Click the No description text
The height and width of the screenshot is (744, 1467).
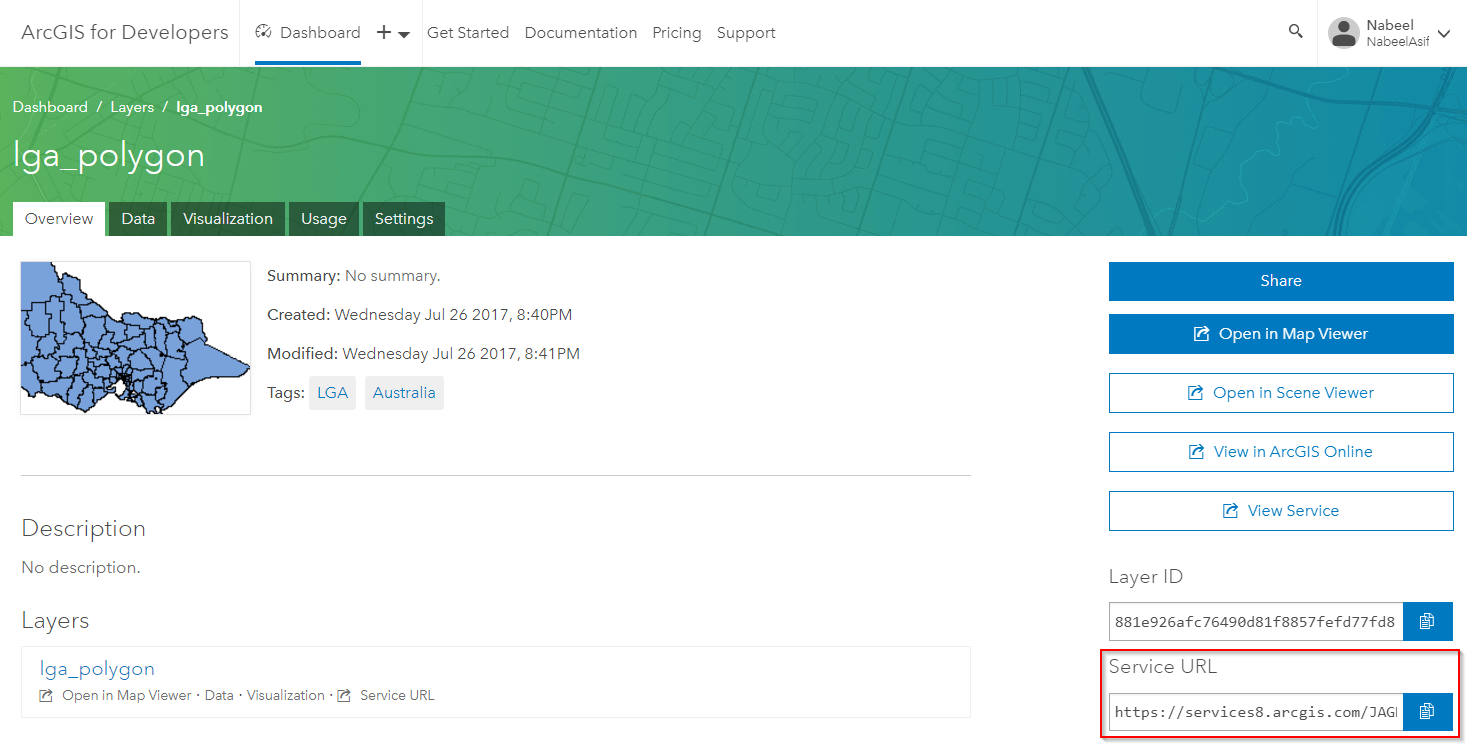(x=81, y=568)
